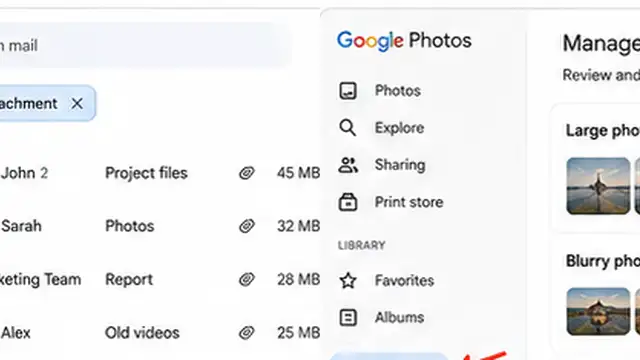Click attachment paperclip icon in John's row
The image size is (640, 360).
coord(247,173)
